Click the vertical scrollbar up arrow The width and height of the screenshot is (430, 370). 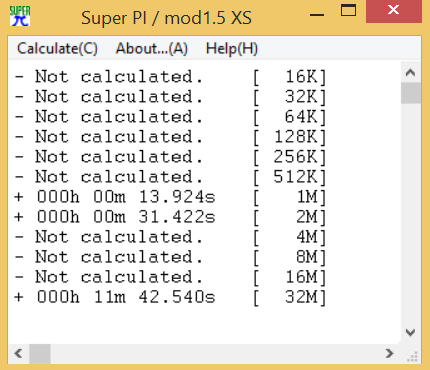(x=410, y=72)
